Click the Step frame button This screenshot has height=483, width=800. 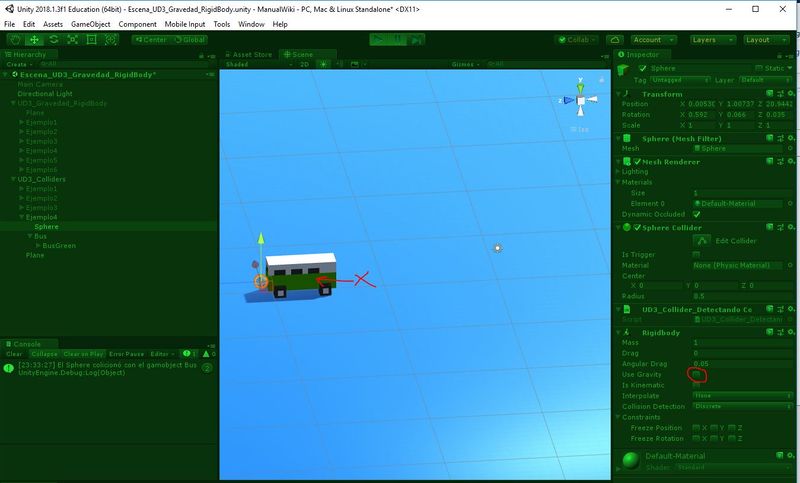click(416, 39)
